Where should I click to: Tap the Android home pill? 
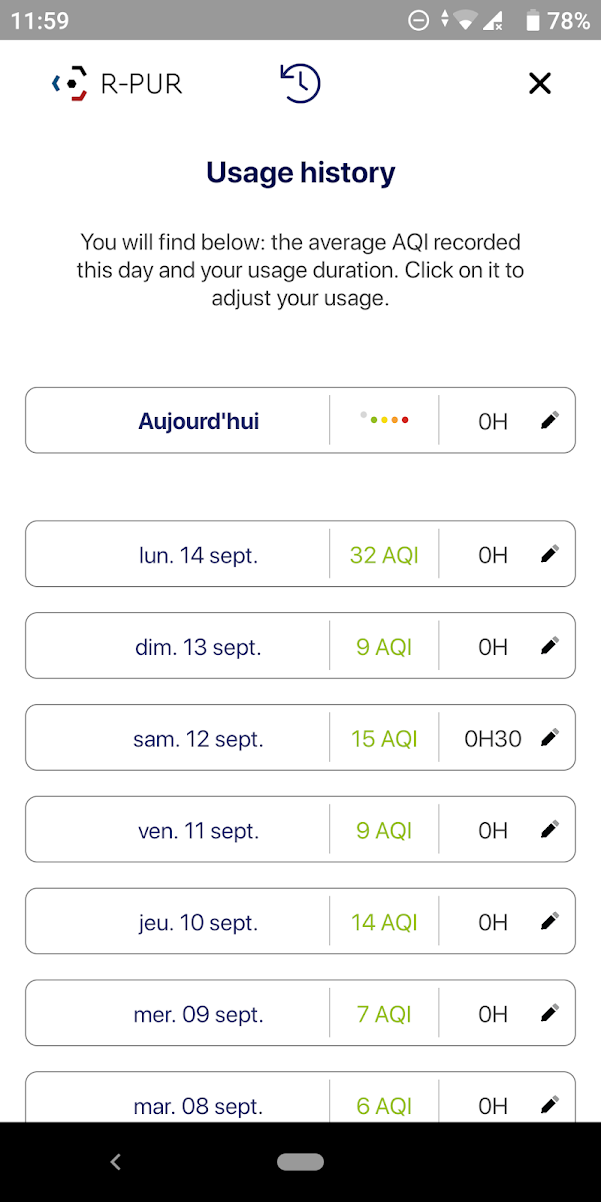(300, 1161)
